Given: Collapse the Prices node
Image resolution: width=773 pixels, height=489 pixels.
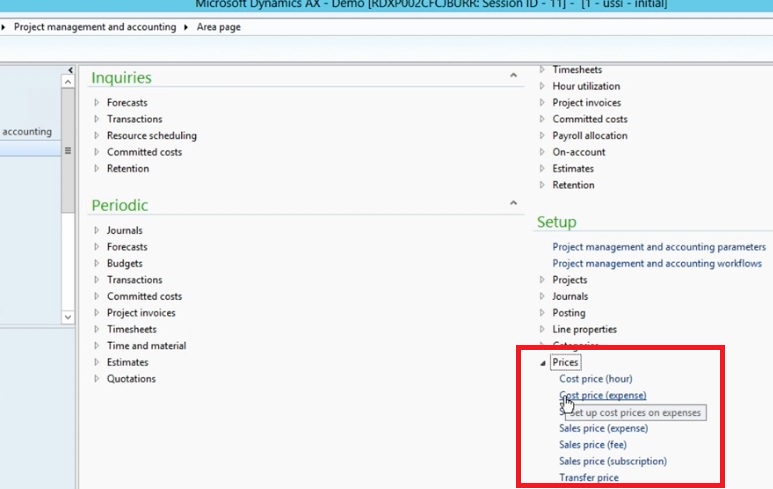Looking at the screenshot, I should click(543, 363).
